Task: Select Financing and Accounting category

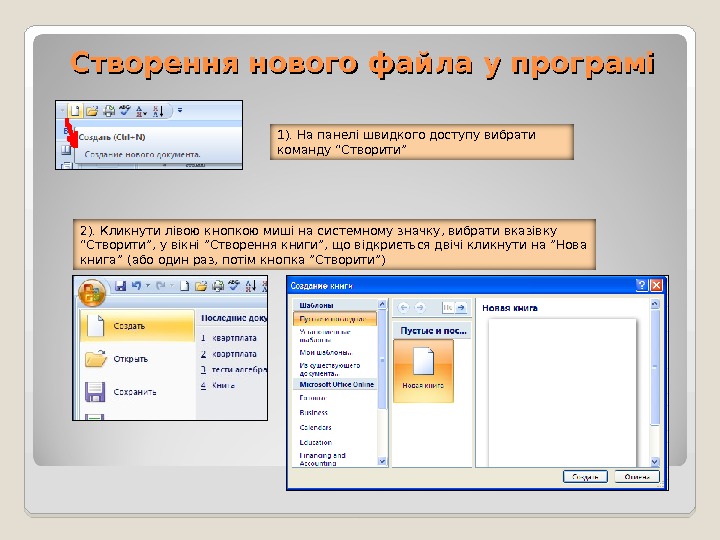Action: point(322,459)
